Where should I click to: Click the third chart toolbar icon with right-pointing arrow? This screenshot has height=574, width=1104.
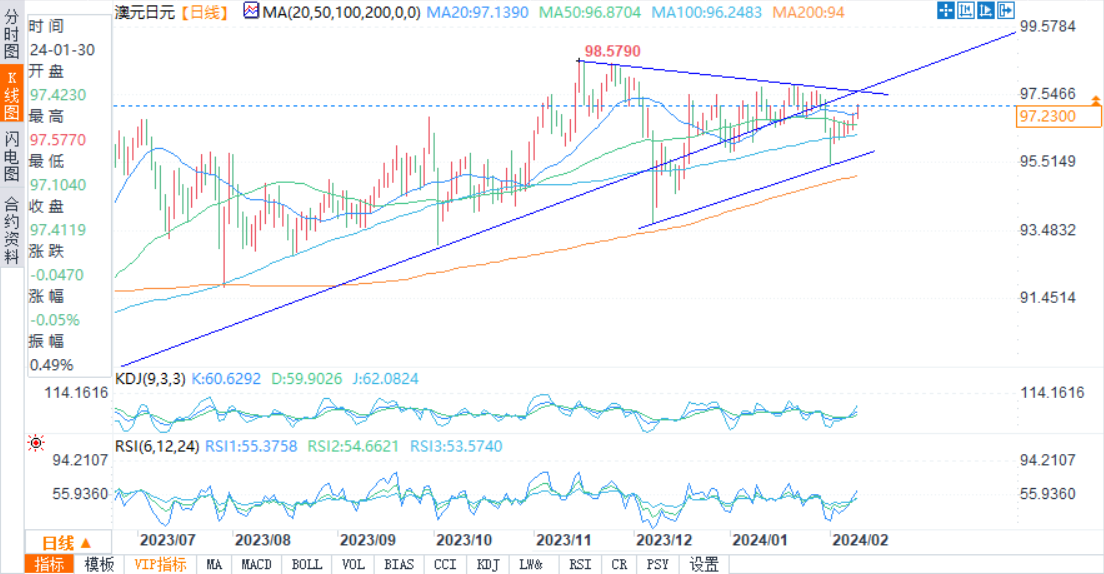tap(987, 11)
